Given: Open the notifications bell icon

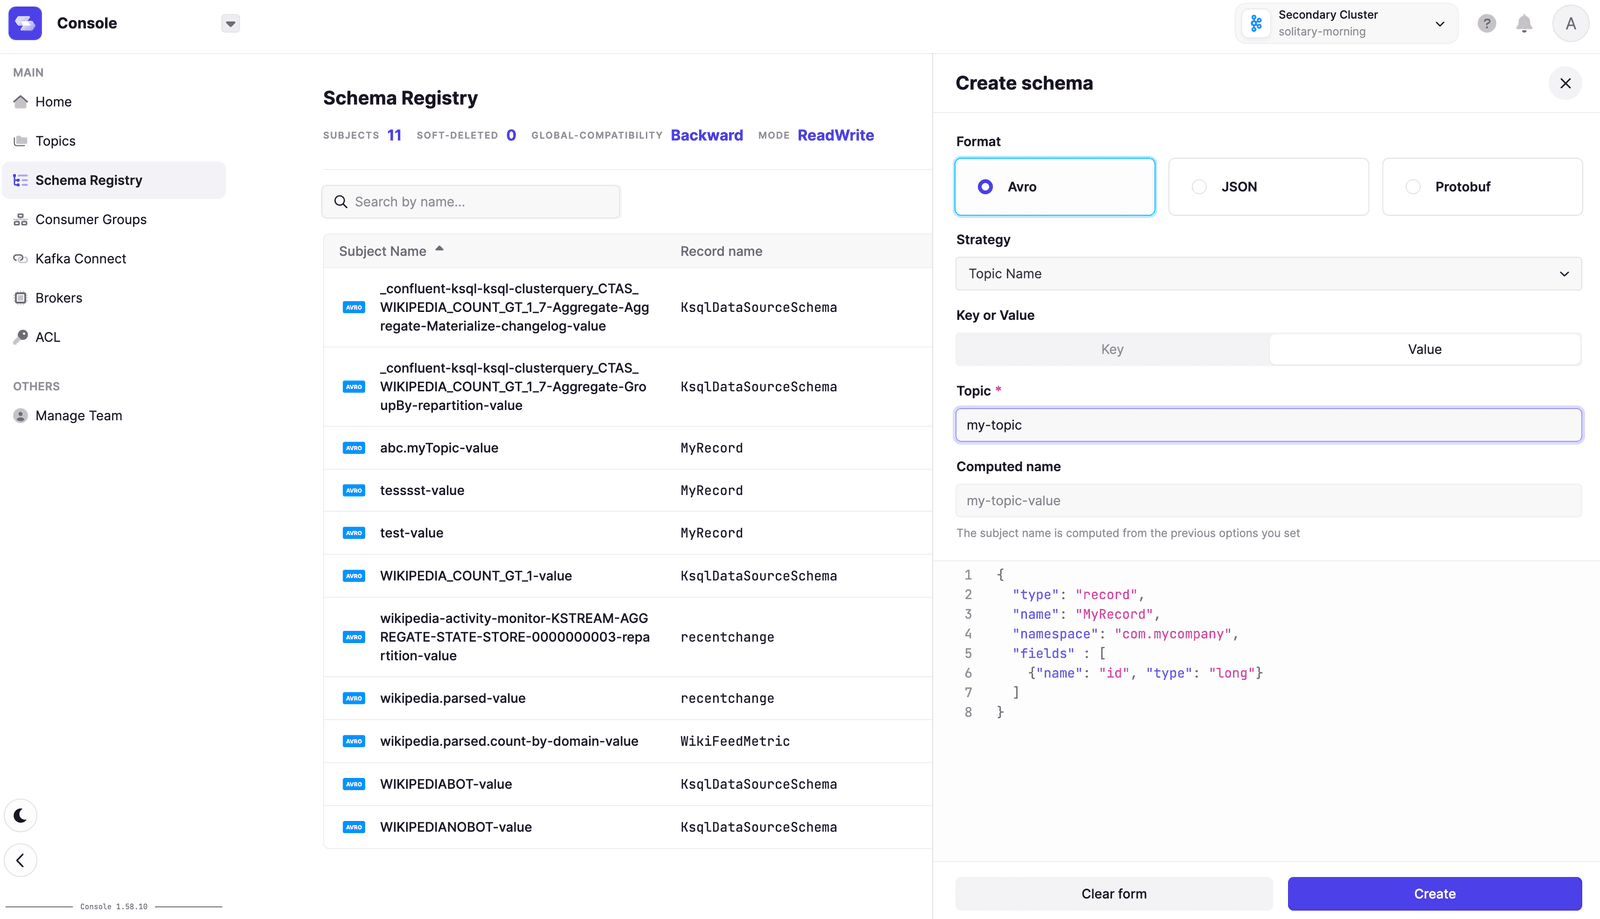Looking at the screenshot, I should (1523, 24).
